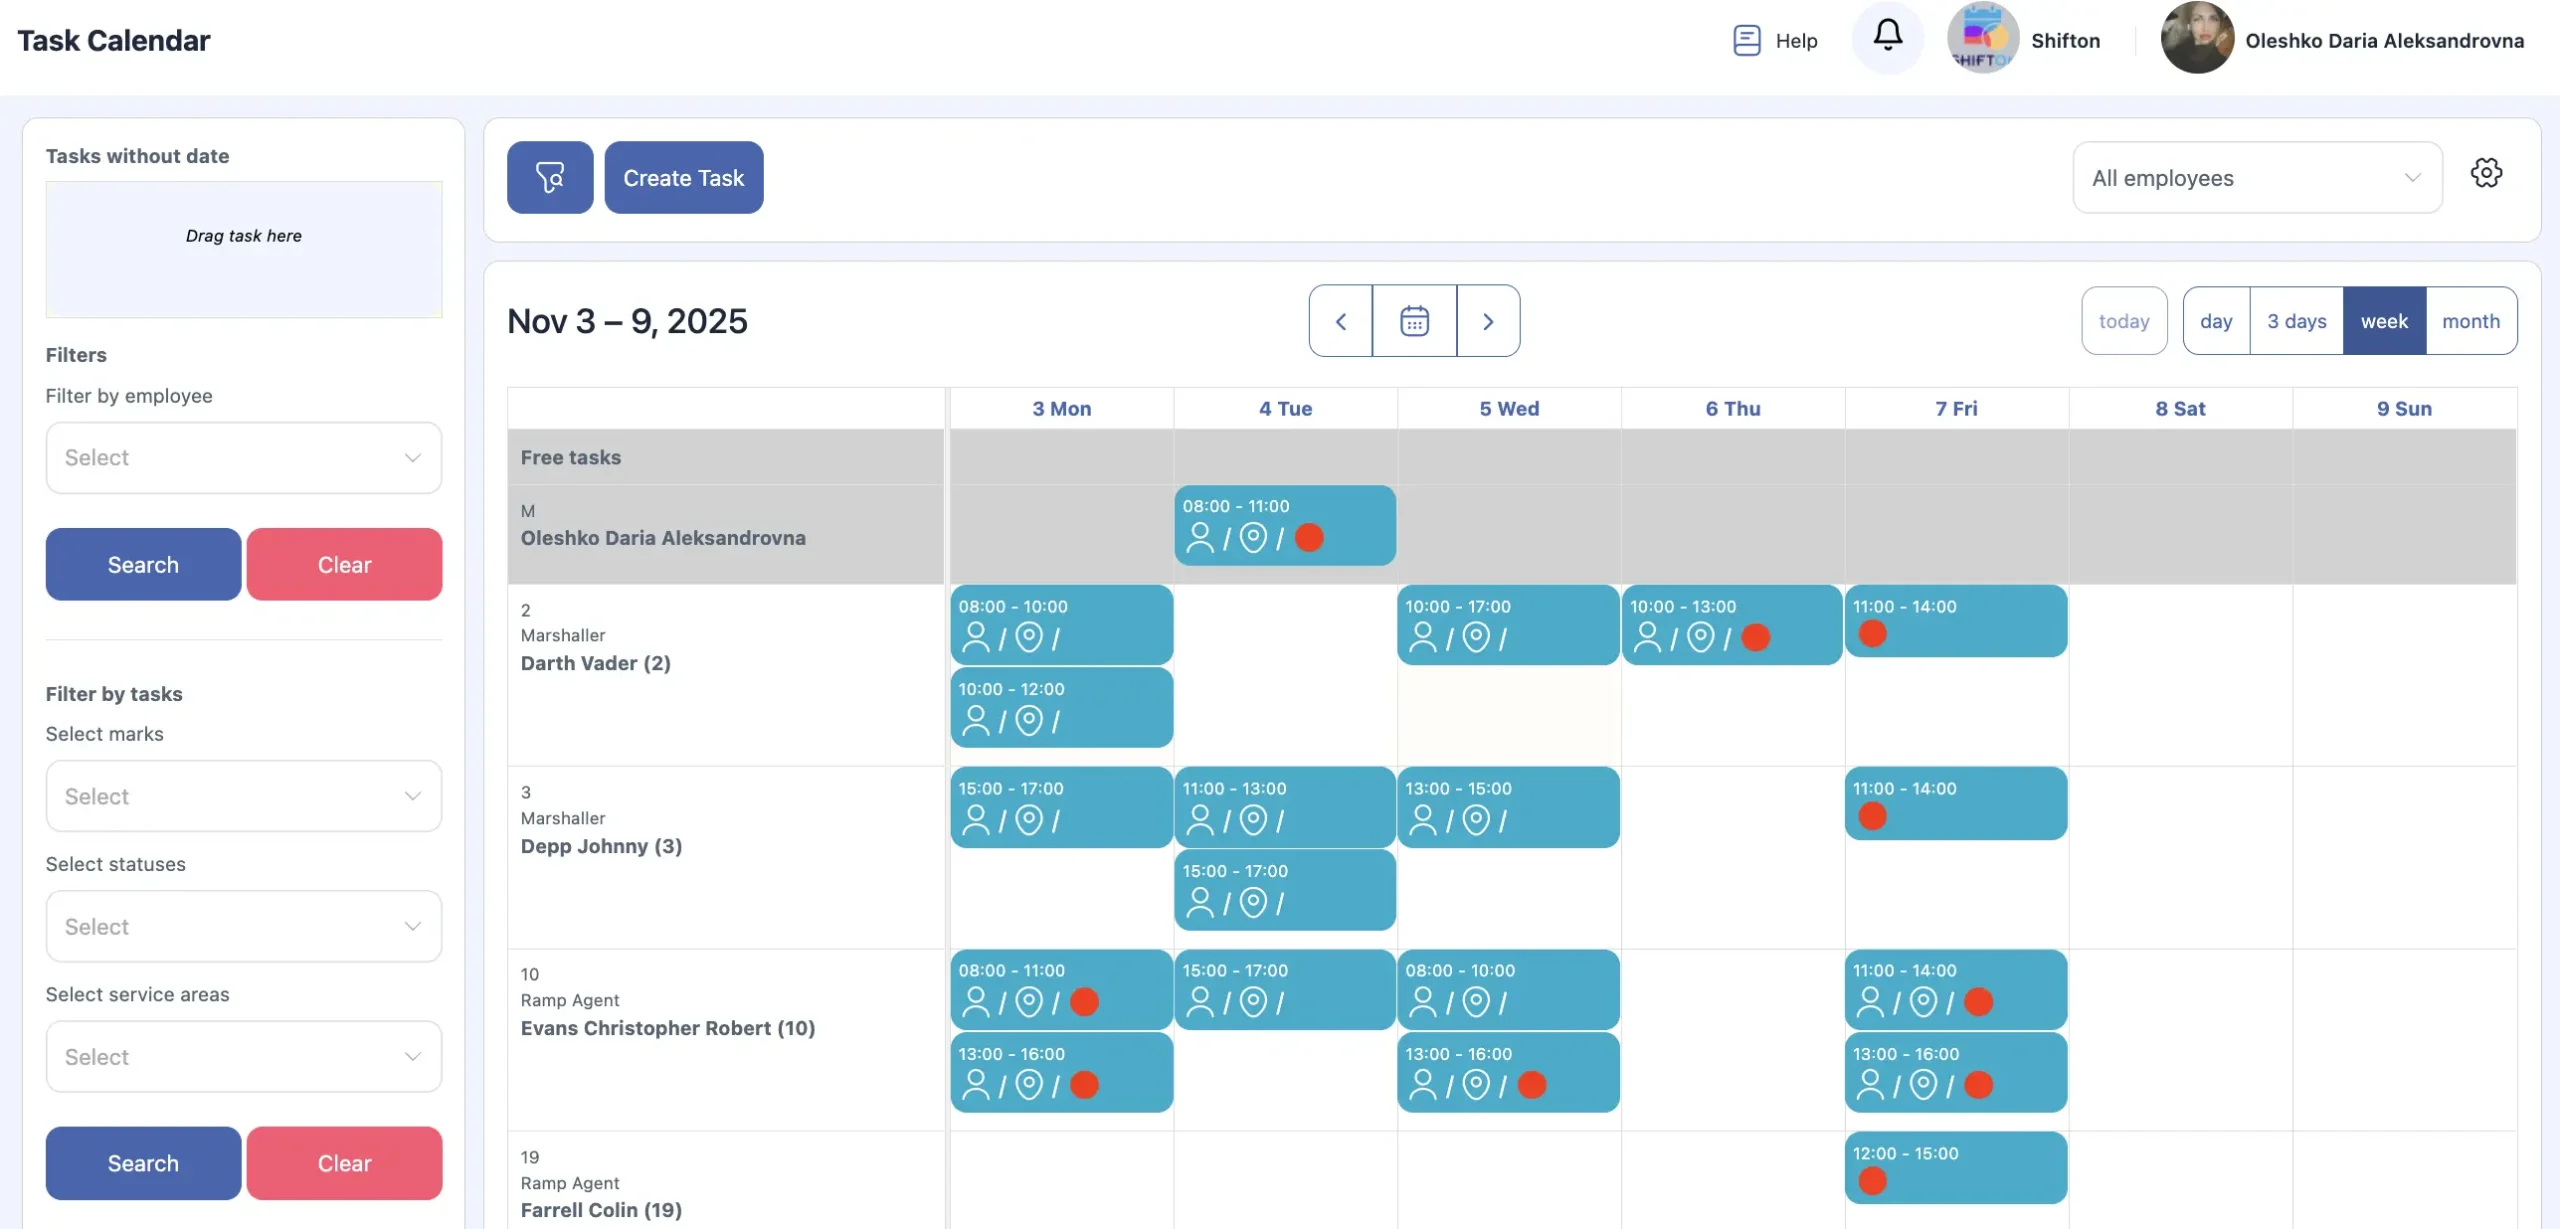Viewport: 2560px width, 1229px height.
Task: Open calendar settings gear icon
Action: coord(2486,173)
